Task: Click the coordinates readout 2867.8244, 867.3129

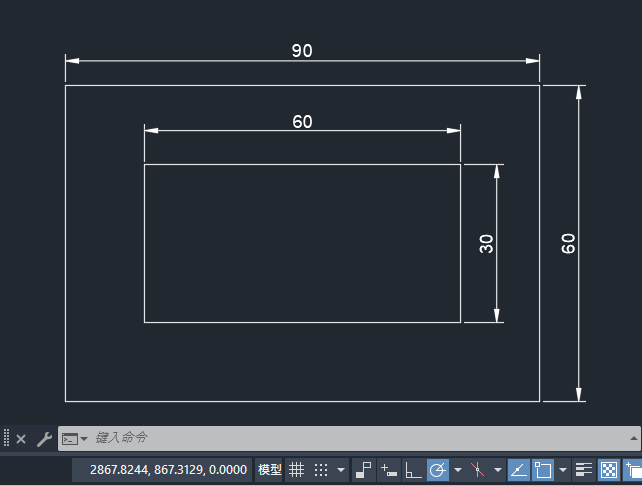Action: click(168, 470)
